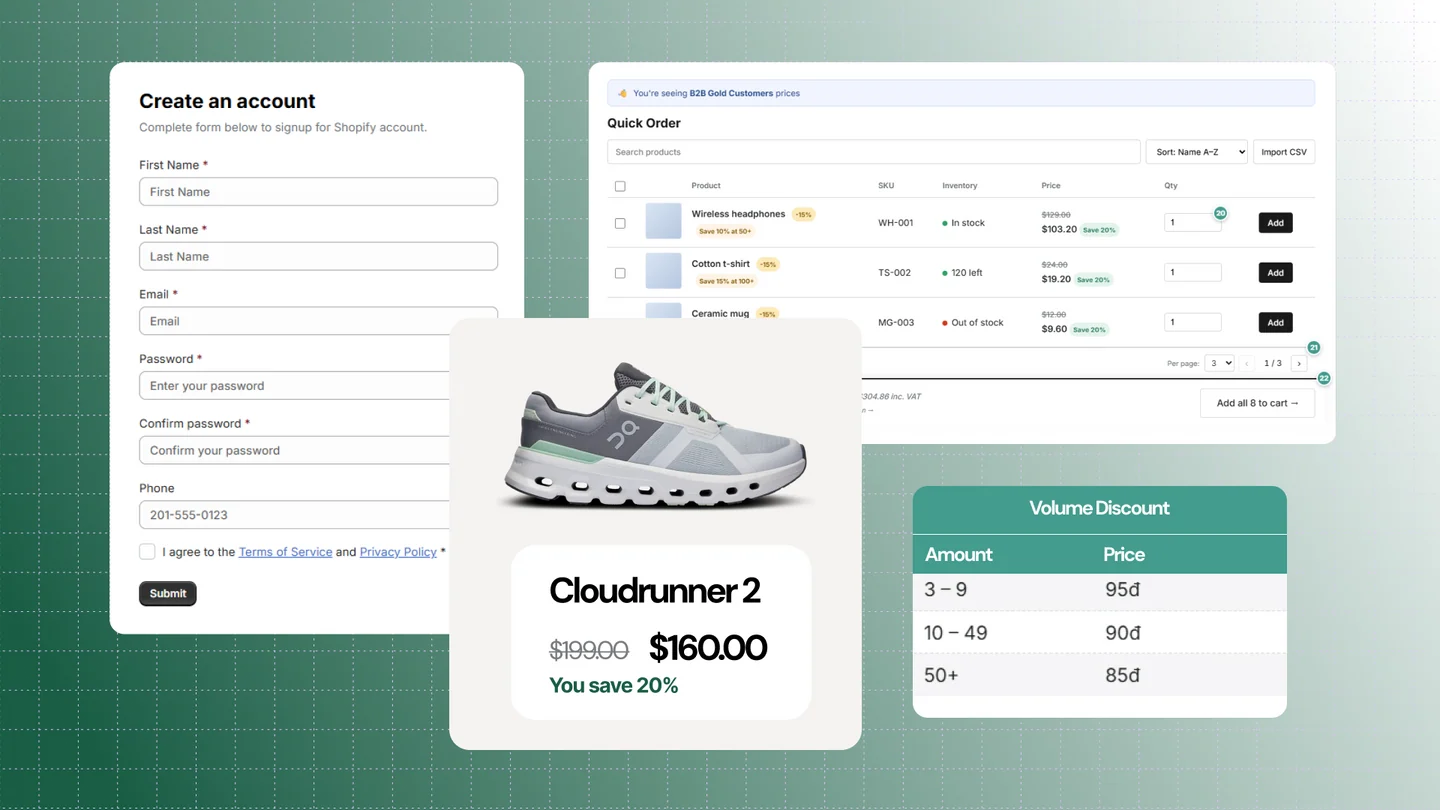Click the quantity field for Cotton t-shirt
The width and height of the screenshot is (1440, 810).
click(x=1192, y=272)
